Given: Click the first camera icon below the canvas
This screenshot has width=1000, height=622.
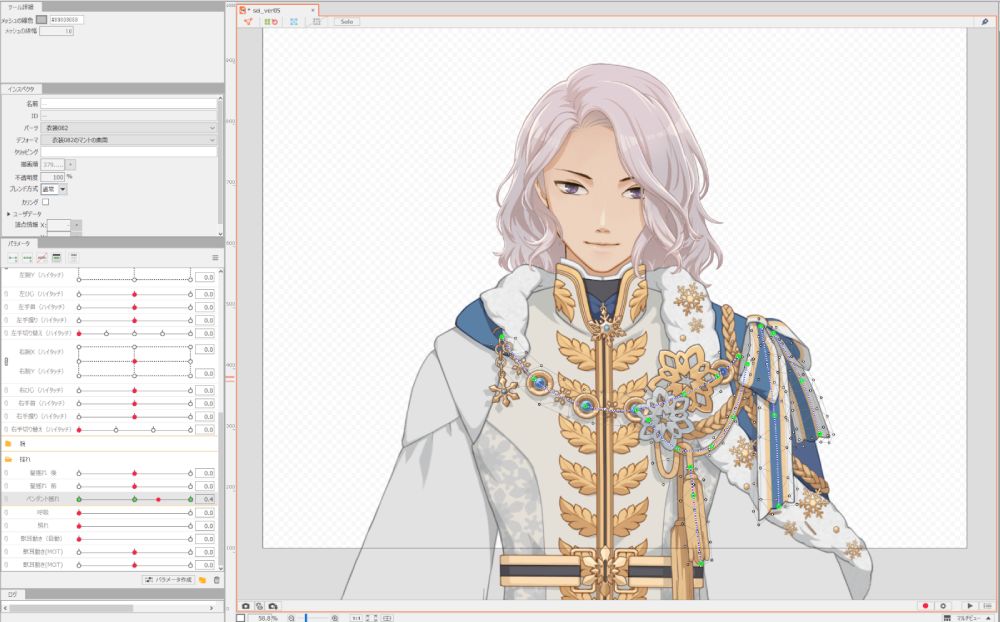Looking at the screenshot, I should coord(246,606).
